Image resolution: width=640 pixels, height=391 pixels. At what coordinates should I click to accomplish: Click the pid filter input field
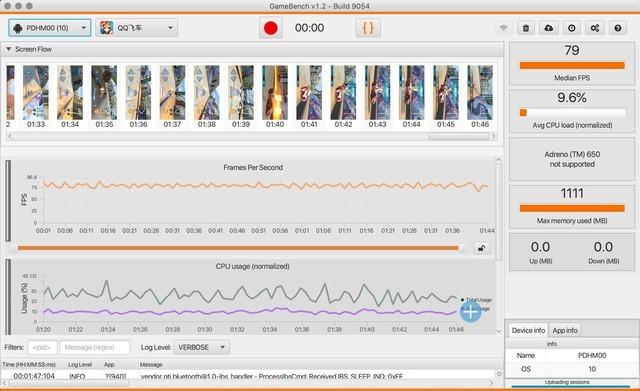[42, 347]
